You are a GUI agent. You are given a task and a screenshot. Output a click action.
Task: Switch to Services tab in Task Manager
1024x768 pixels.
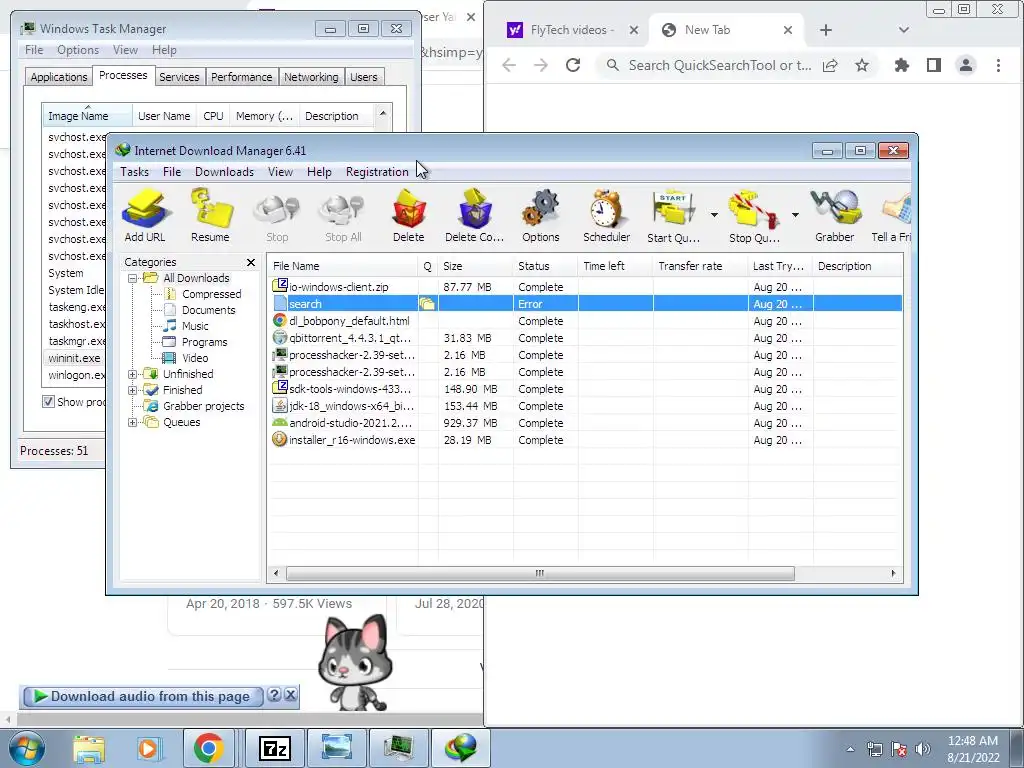pyautogui.click(x=179, y=77)
